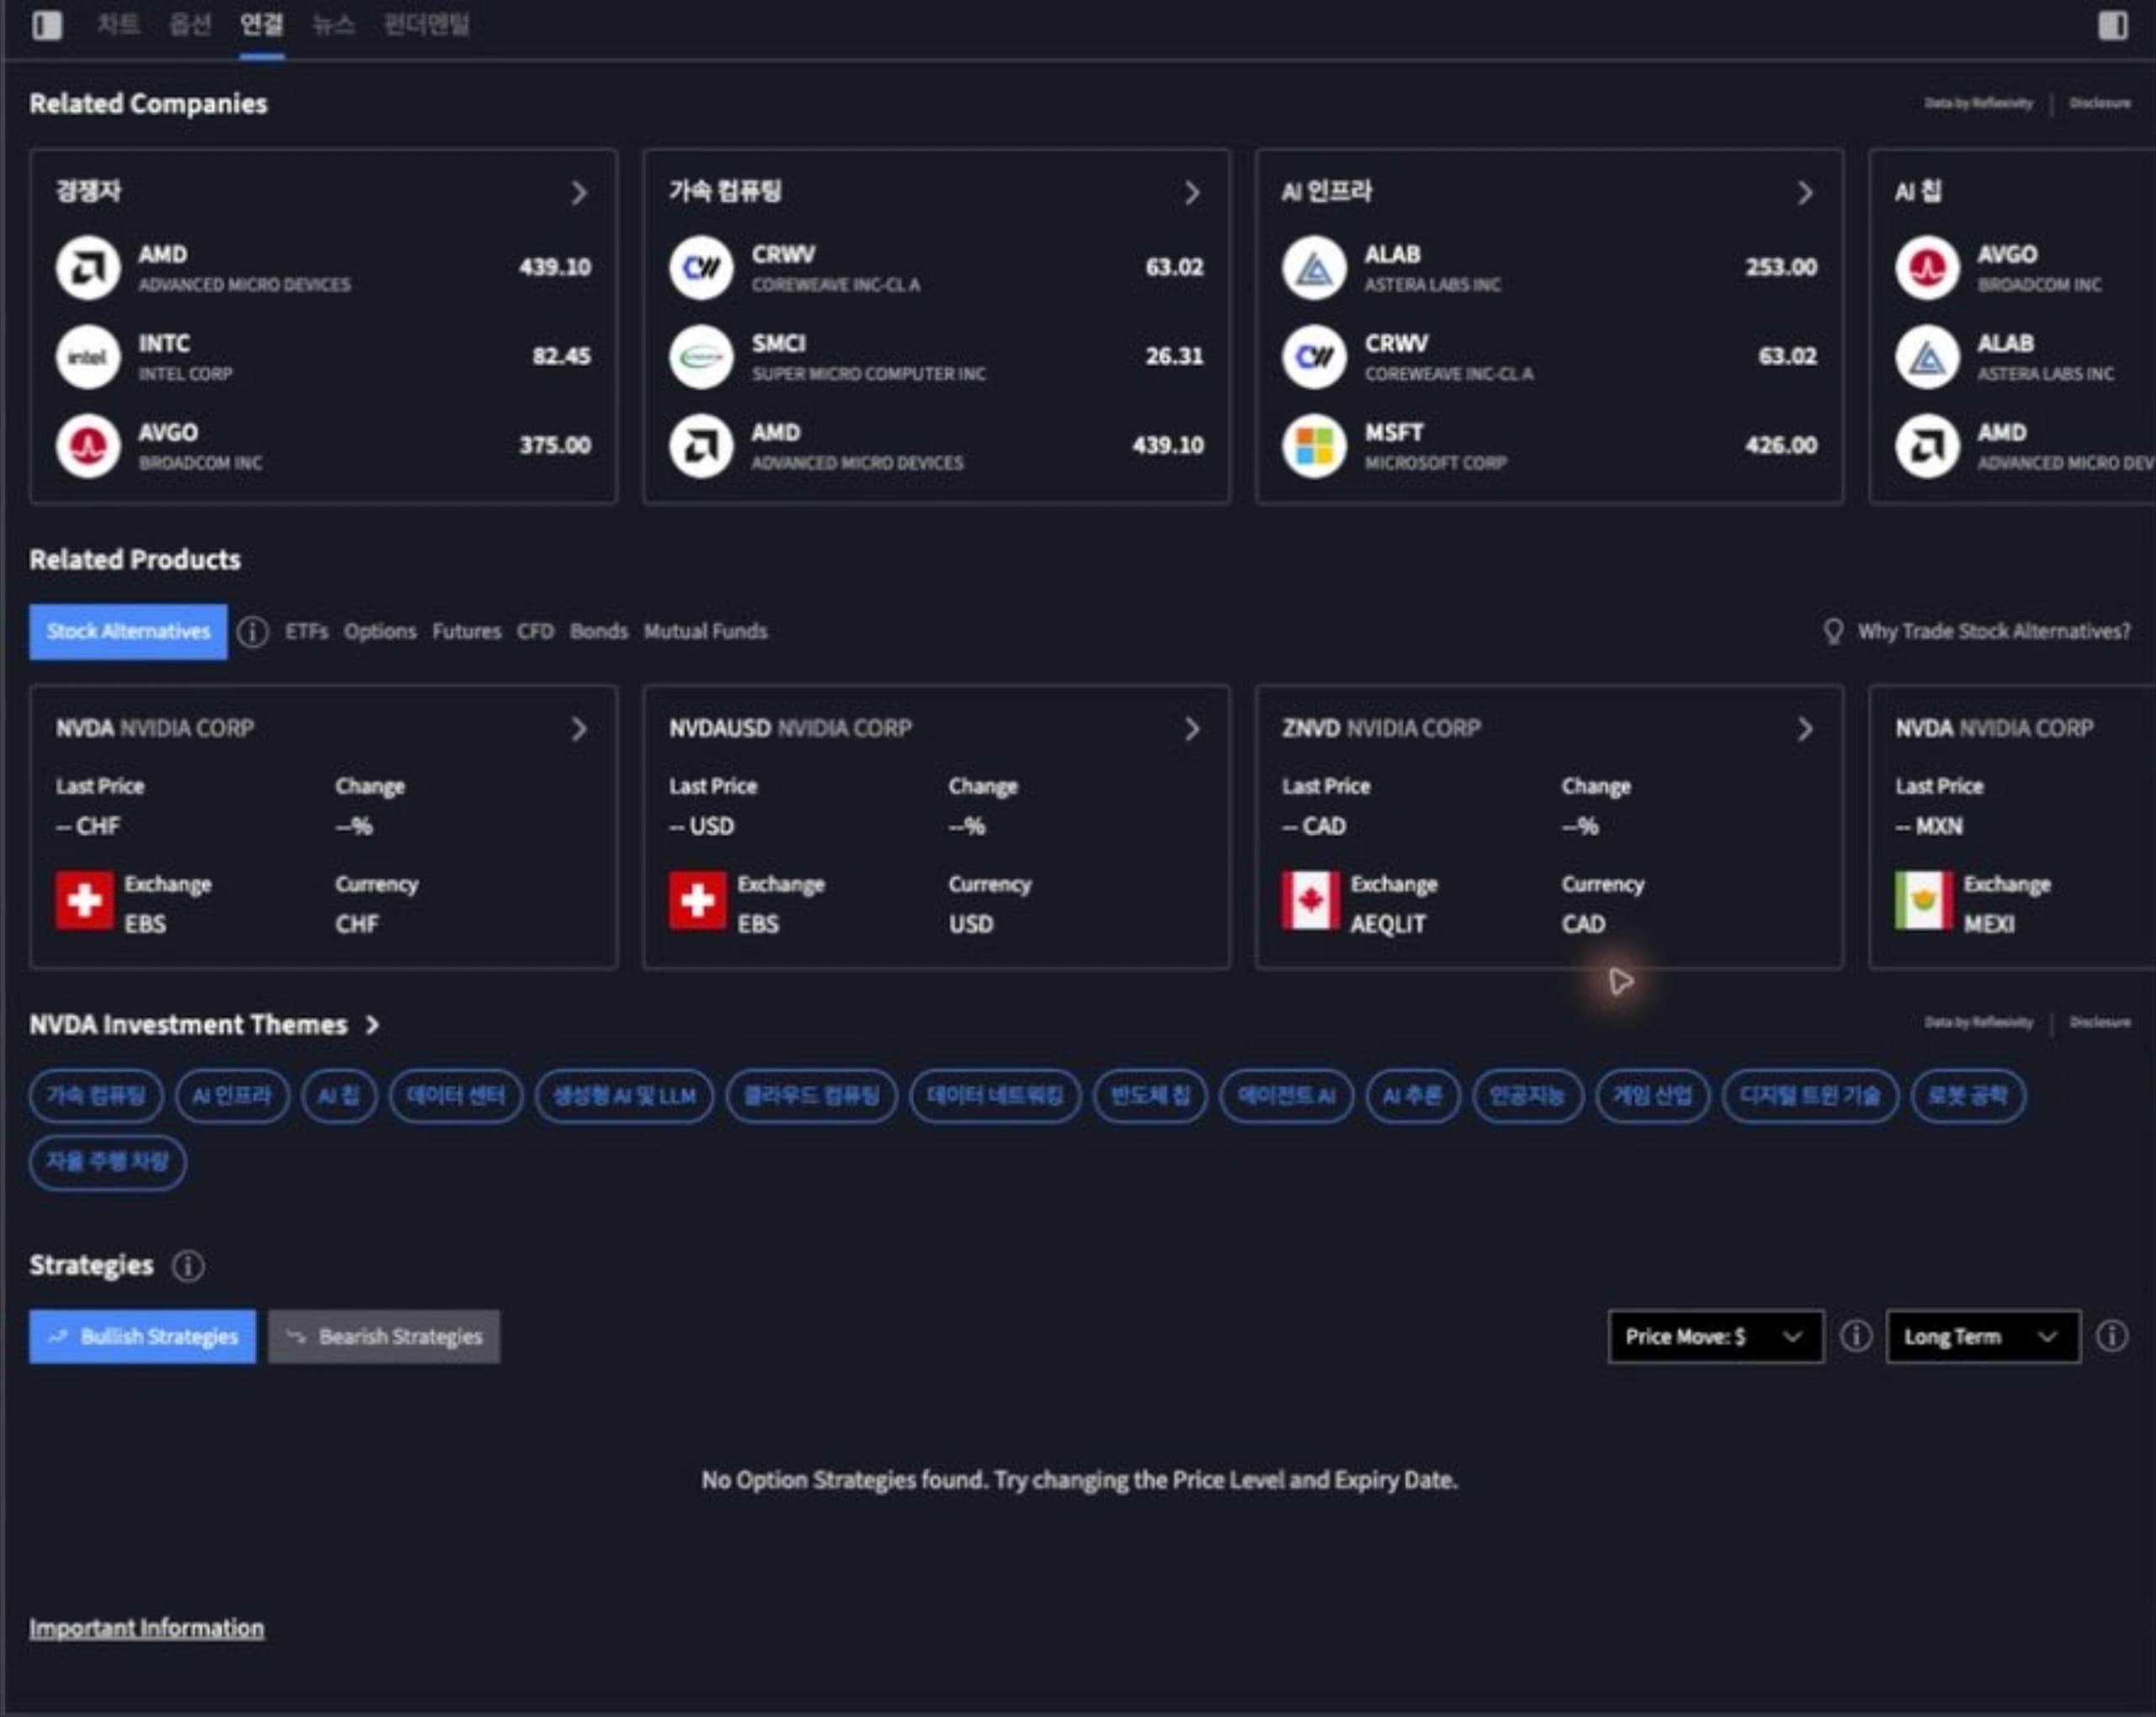This screenshot has height=1717, width=2156.
Task: Expand the 경쟁자 card with its chevron
Action: [x=579, y=193]
